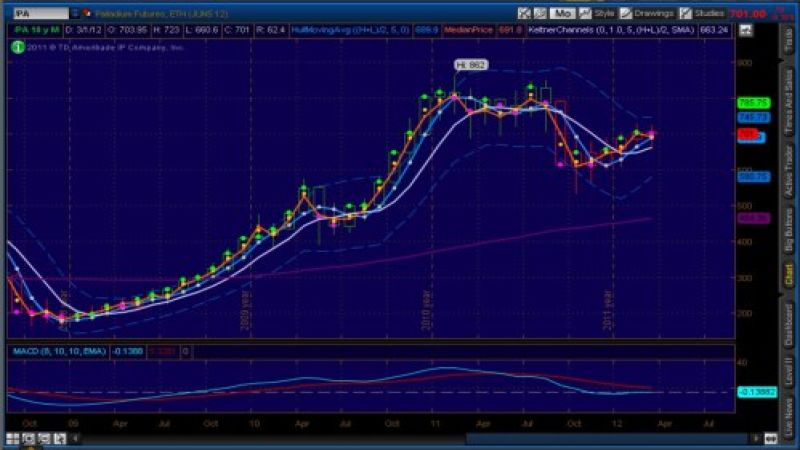Click the grid layout icon at bottom left

coord(13,439)
